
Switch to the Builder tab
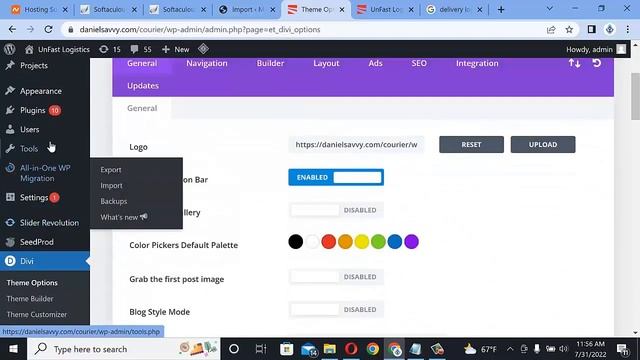coord(270,63)
